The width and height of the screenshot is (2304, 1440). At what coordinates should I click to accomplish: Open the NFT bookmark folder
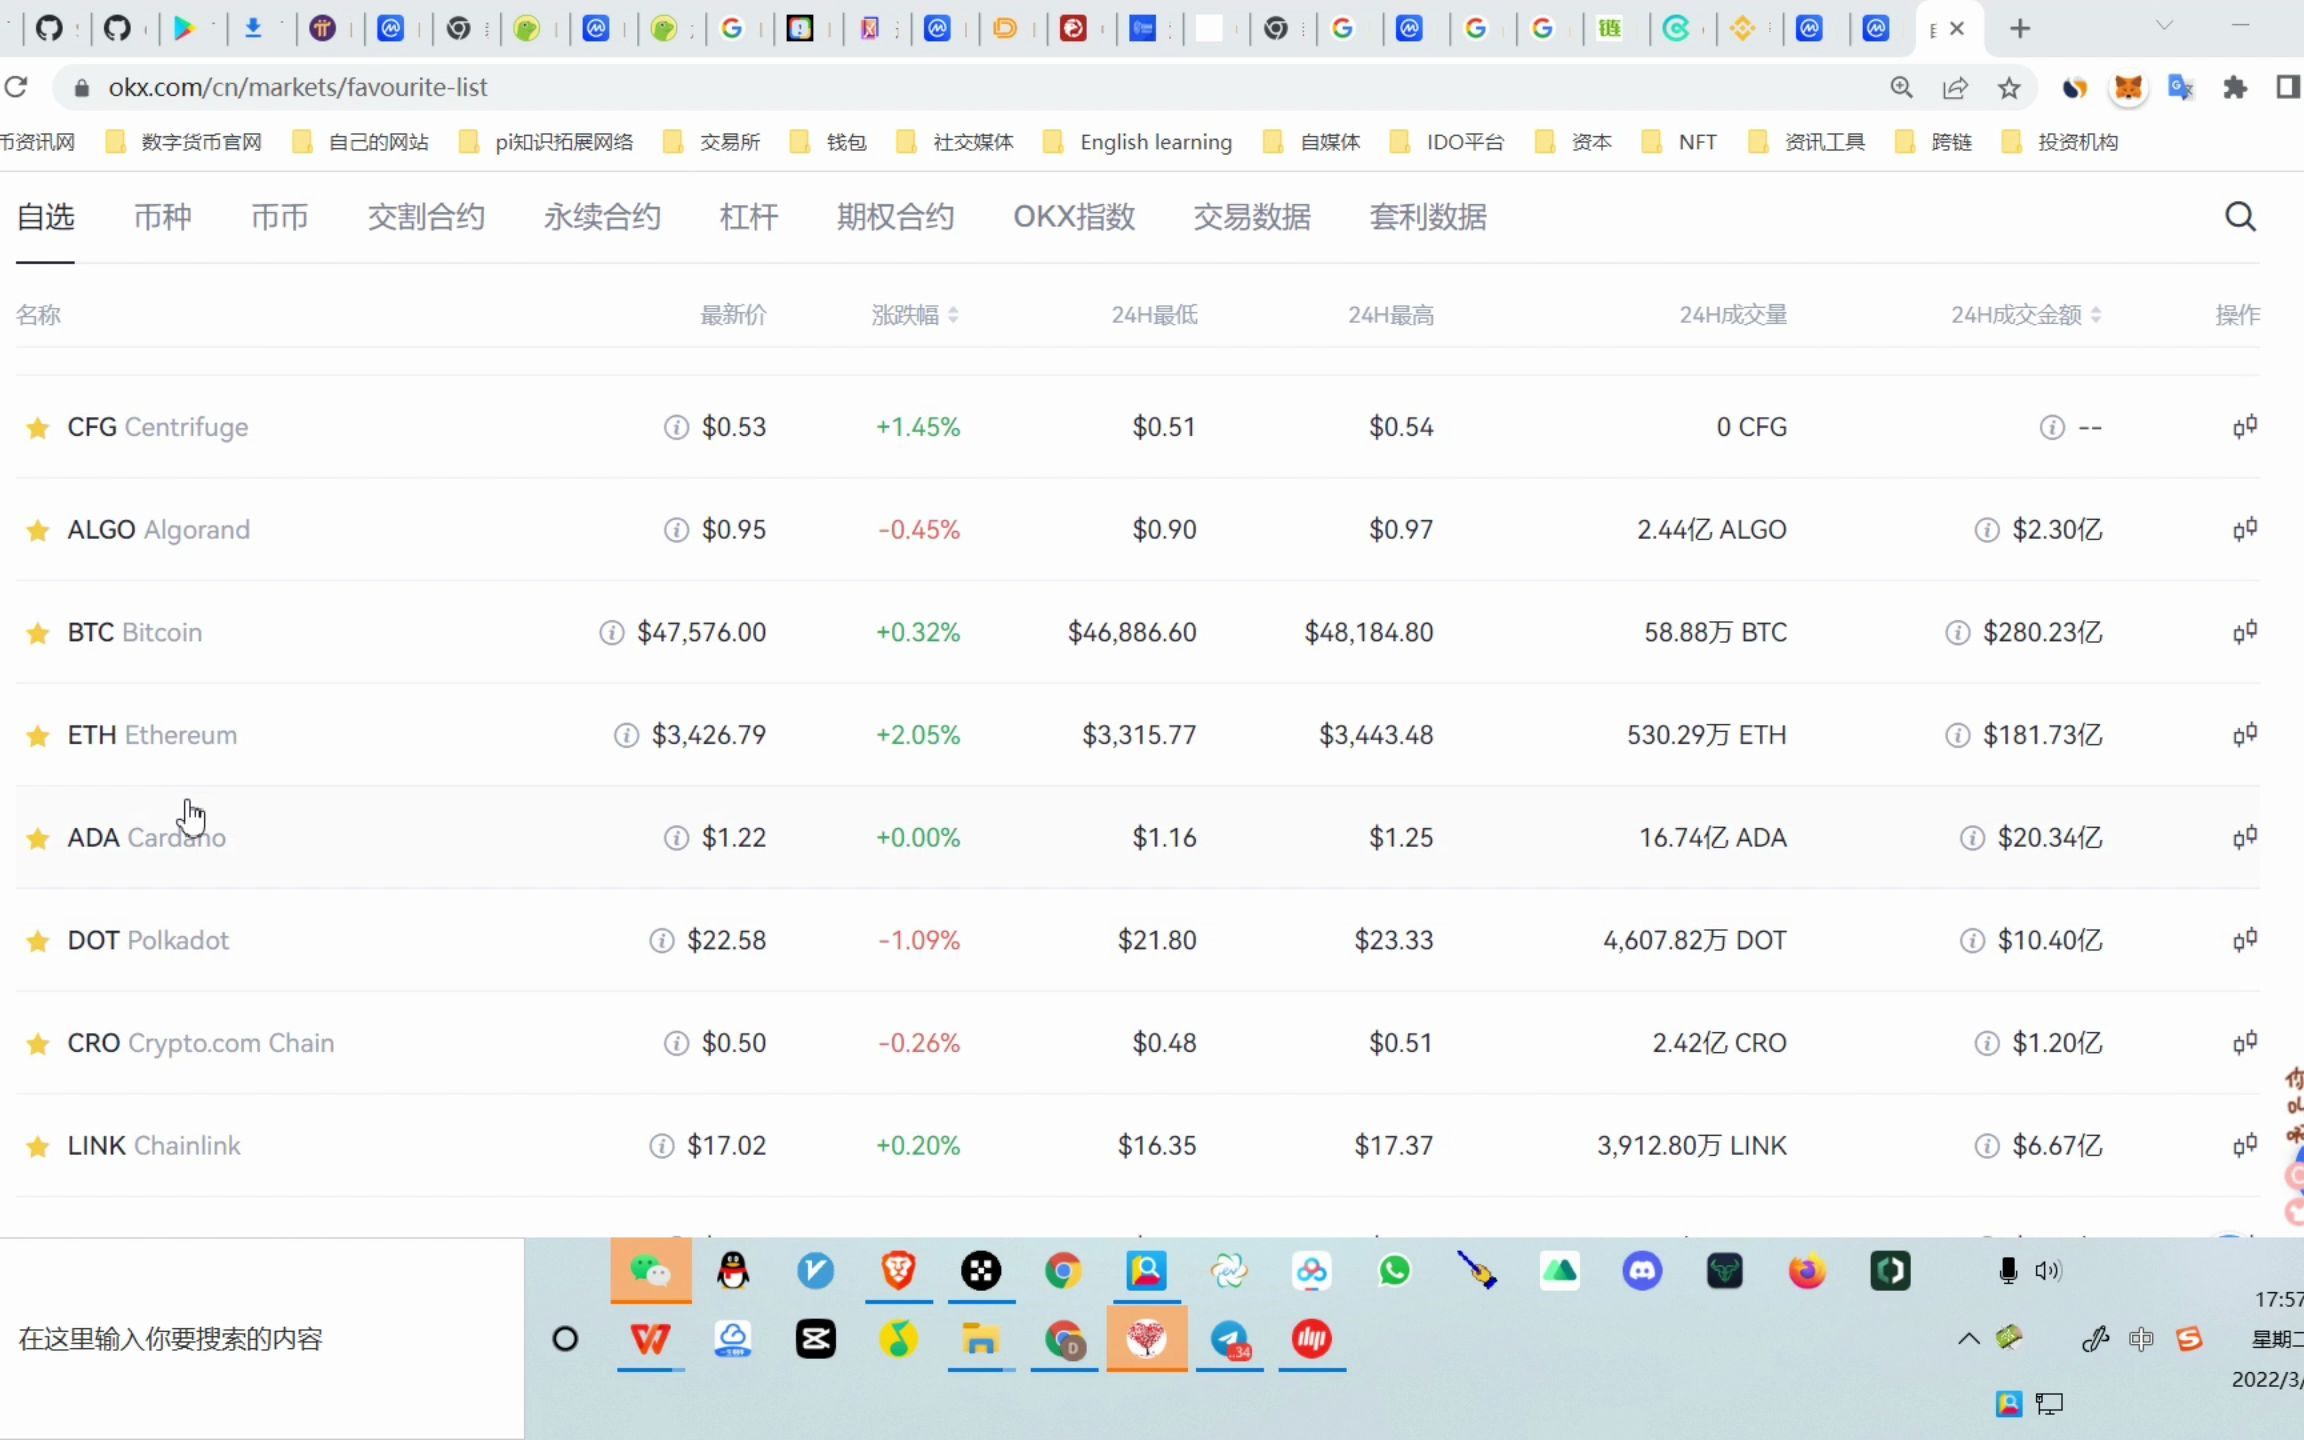pos(1680,142)
